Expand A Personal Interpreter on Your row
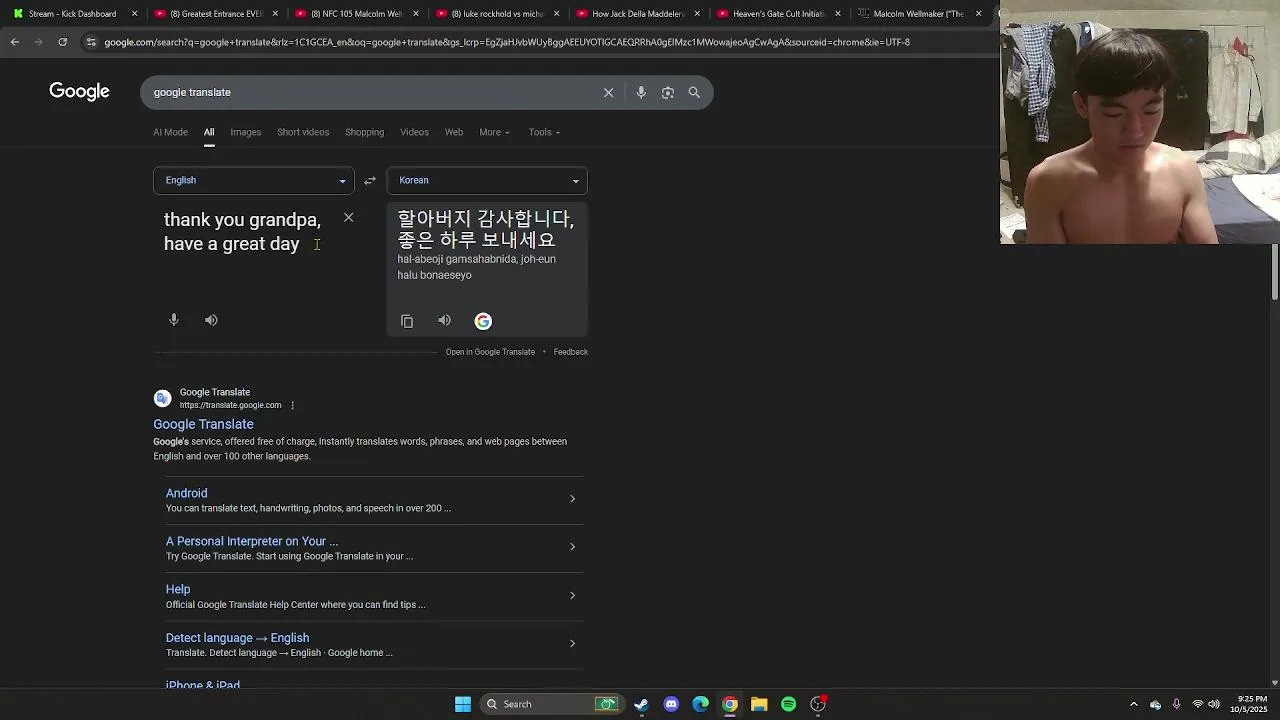 pos(572,547)
